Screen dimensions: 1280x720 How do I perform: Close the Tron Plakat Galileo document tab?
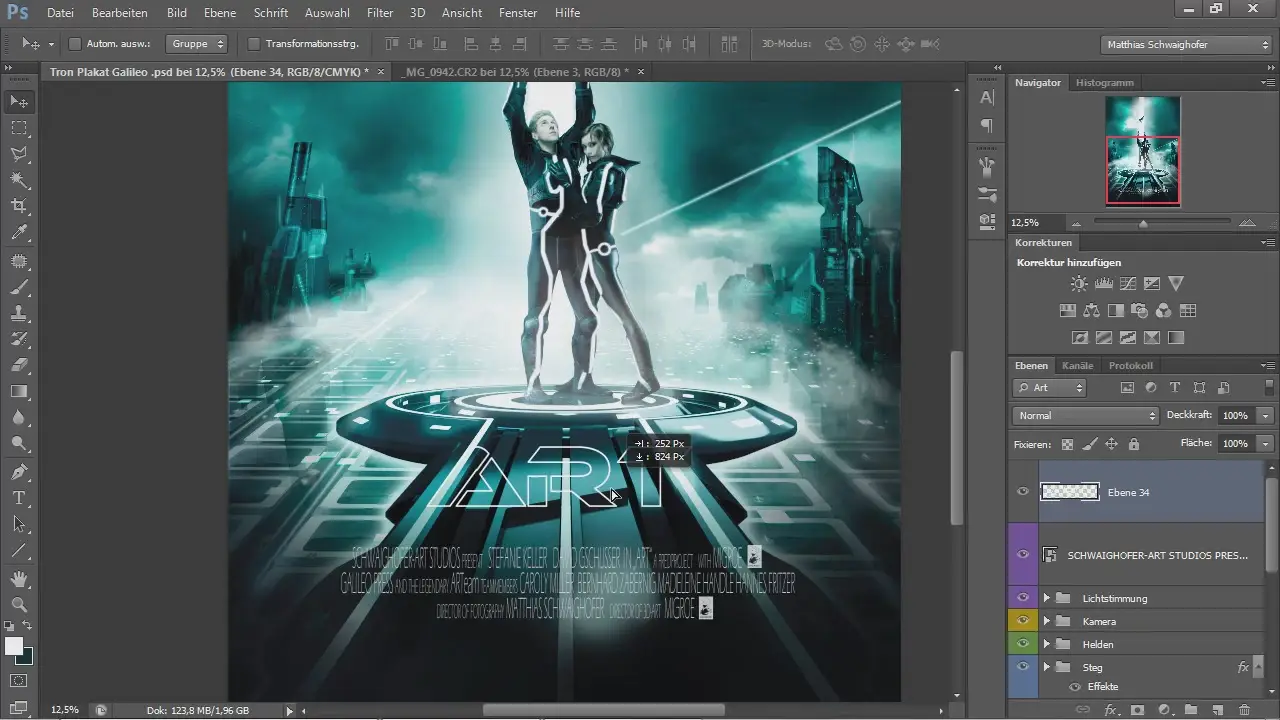pyautogui.click(x=381, y=72)
